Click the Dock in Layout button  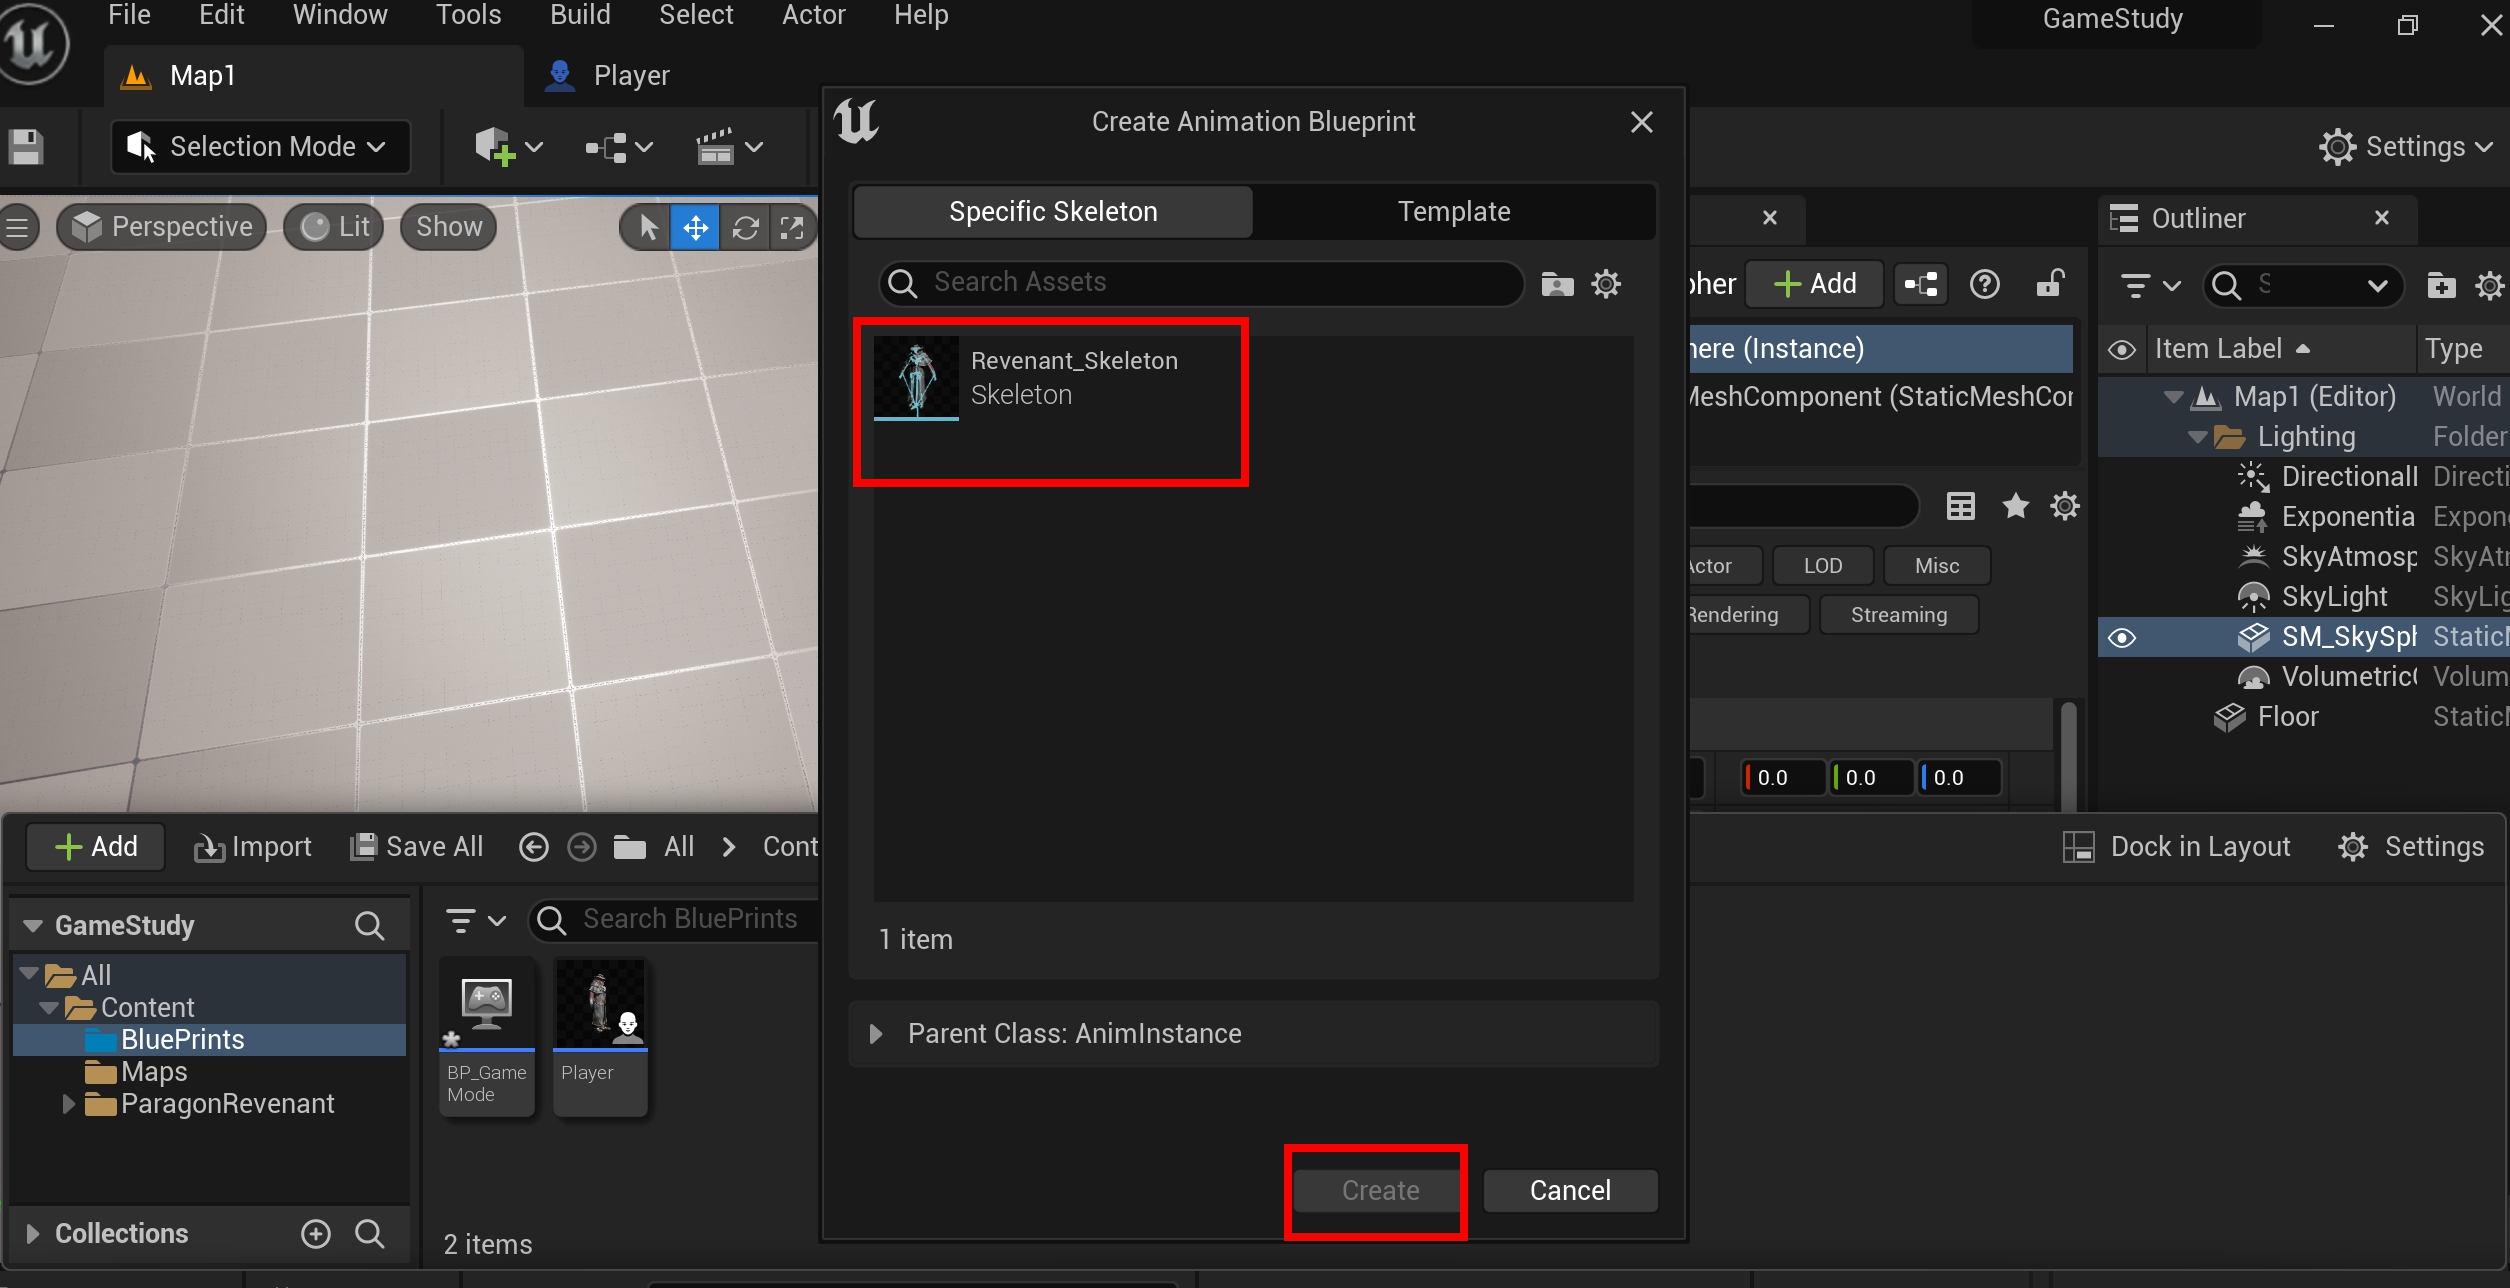[2177, 848]
